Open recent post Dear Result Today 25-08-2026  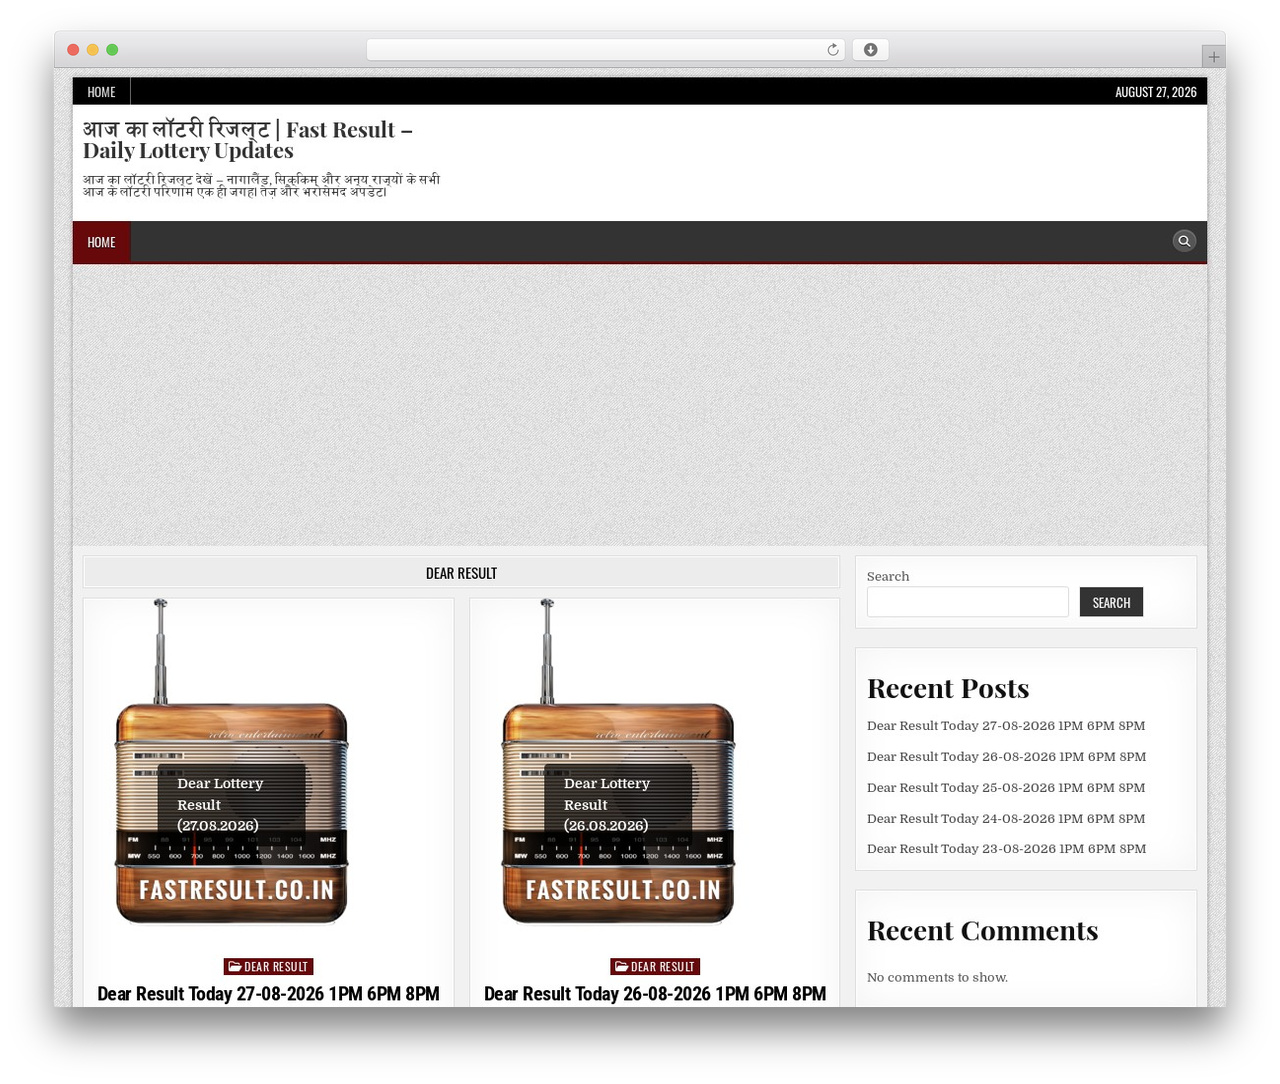pos(1006,788)
